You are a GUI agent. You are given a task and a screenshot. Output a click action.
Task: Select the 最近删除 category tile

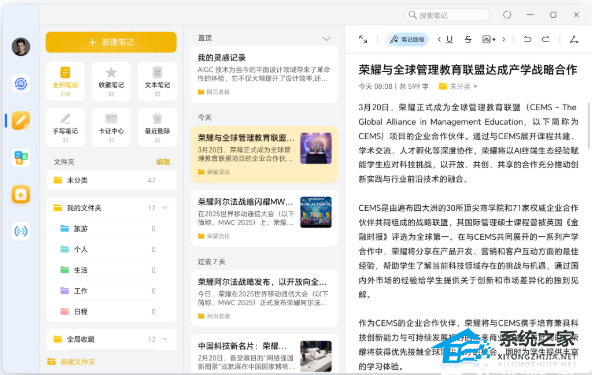pos(157,127)
